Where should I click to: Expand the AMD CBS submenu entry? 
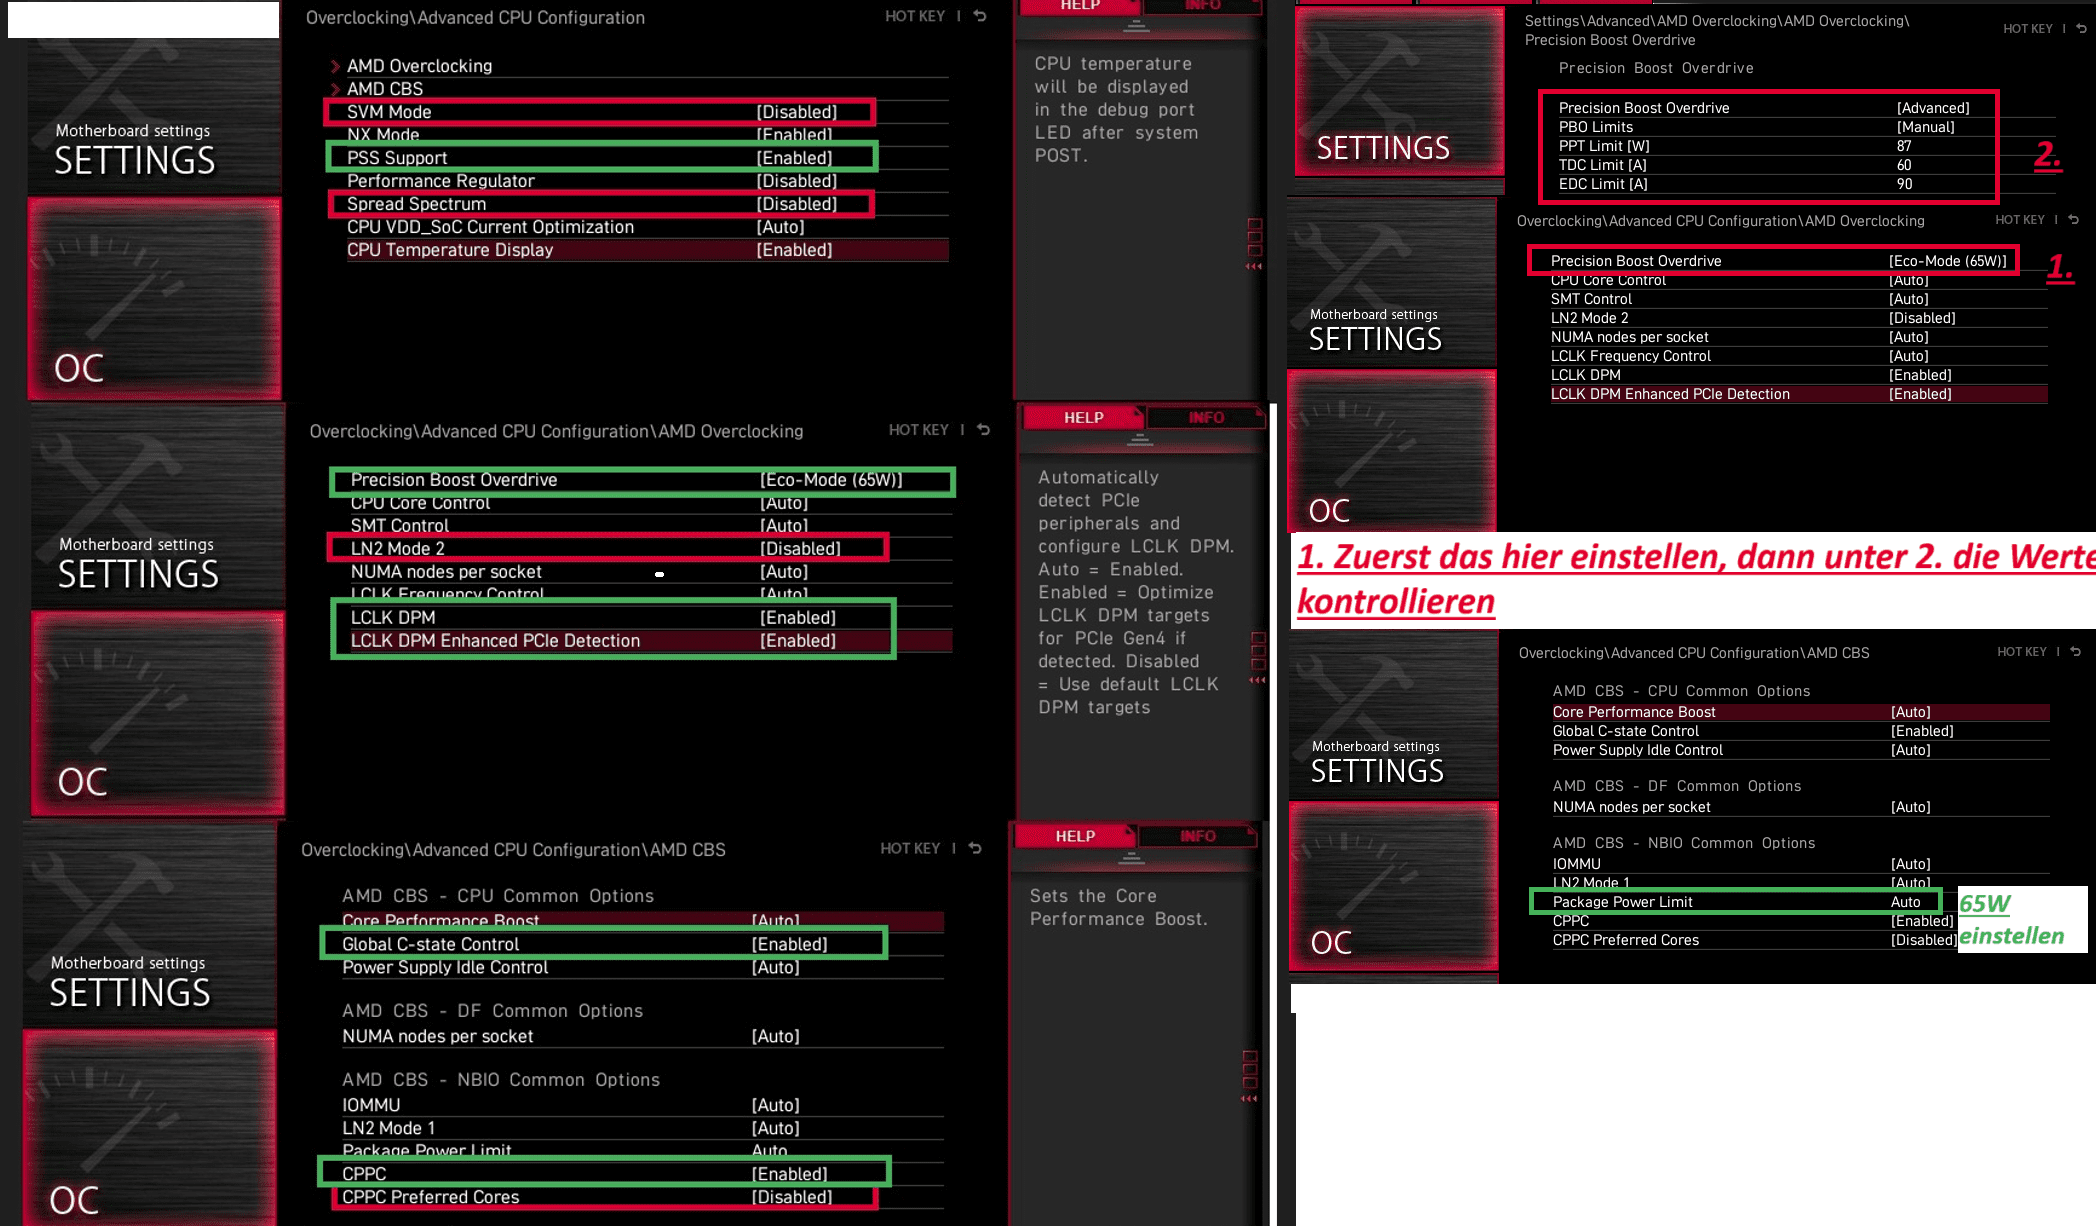pyautogui.click(x=384, y=89)
